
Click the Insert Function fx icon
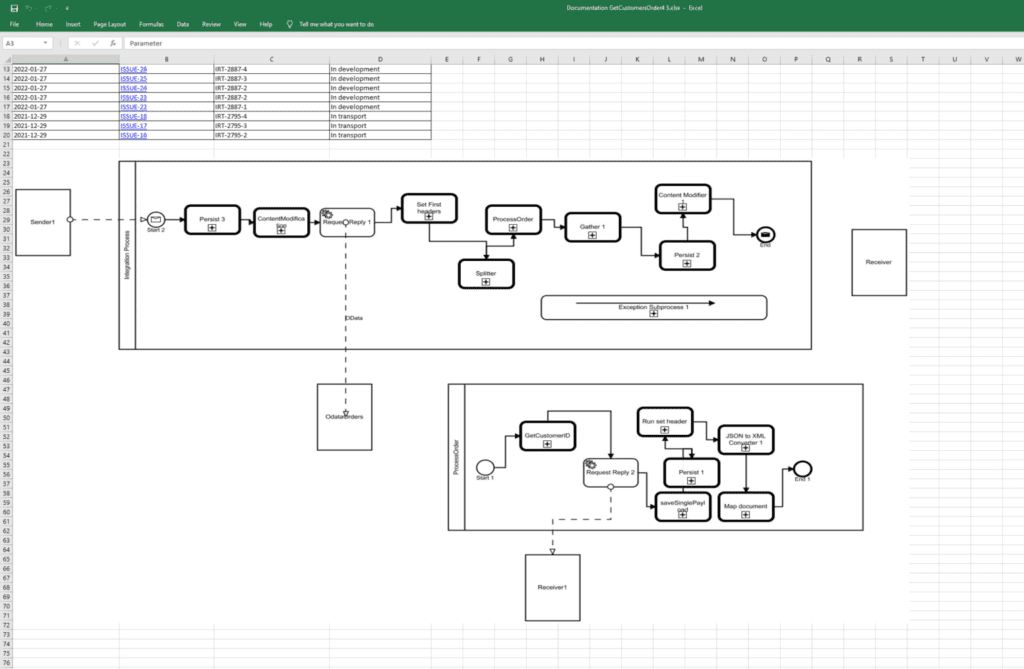tap(113, 43)
